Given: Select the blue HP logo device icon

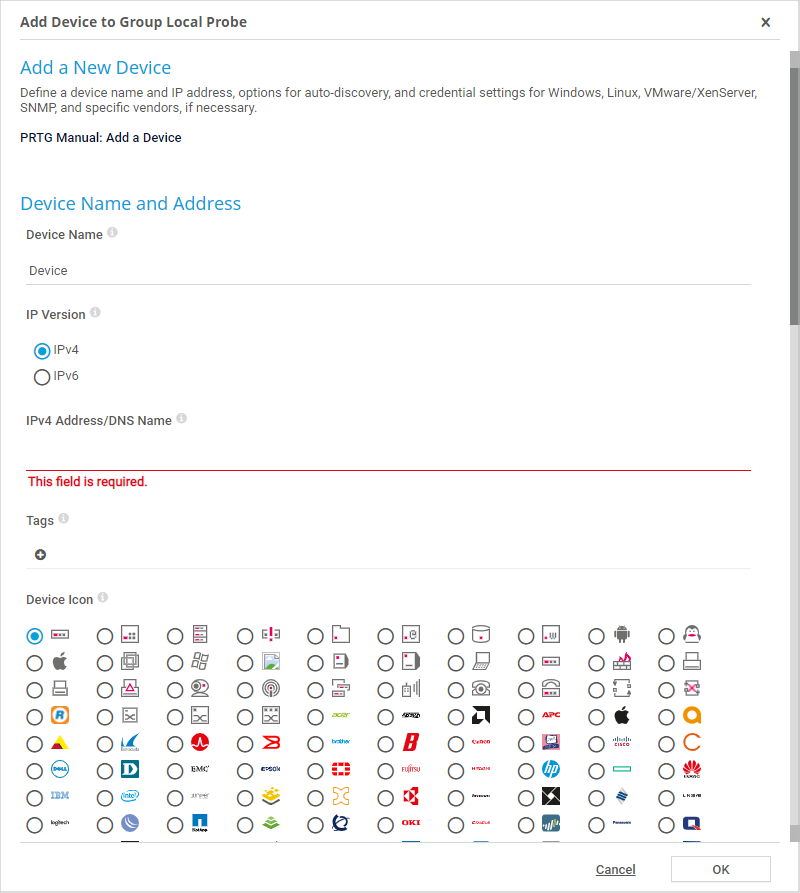Looking at the screenshot, I should click(x=526, y=770).
